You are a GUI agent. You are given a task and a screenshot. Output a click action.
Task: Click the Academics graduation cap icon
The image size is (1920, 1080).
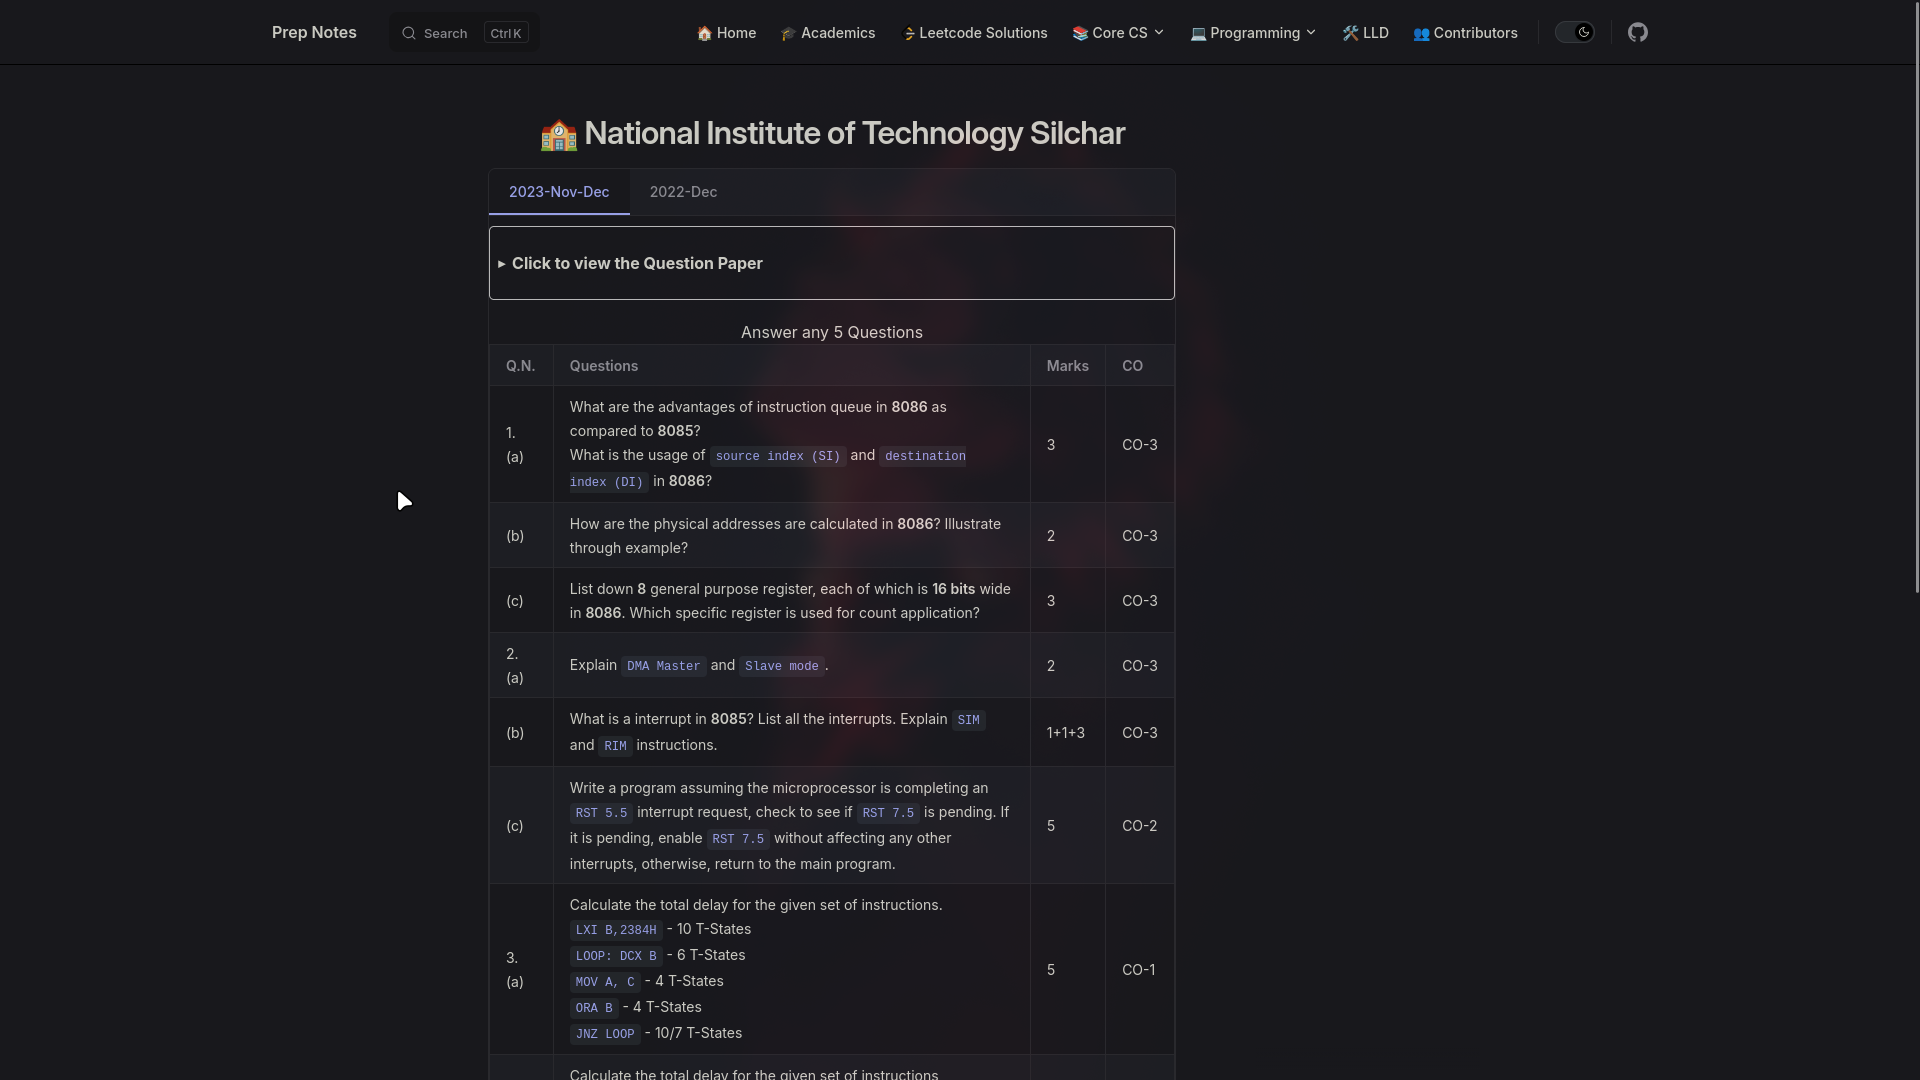(x=789, y=33)
